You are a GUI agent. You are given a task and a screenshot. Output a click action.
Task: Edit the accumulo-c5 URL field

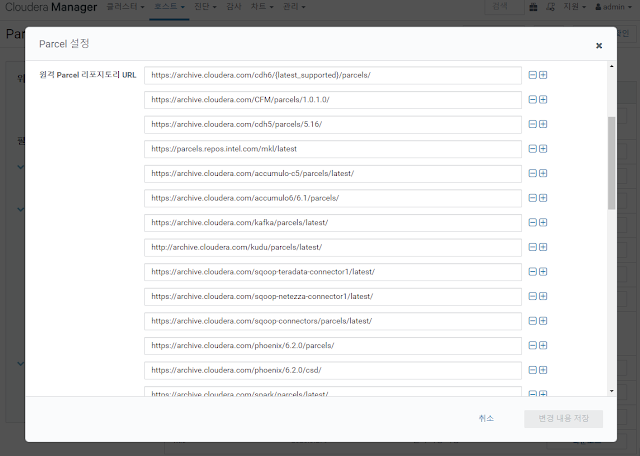[333, 174]
